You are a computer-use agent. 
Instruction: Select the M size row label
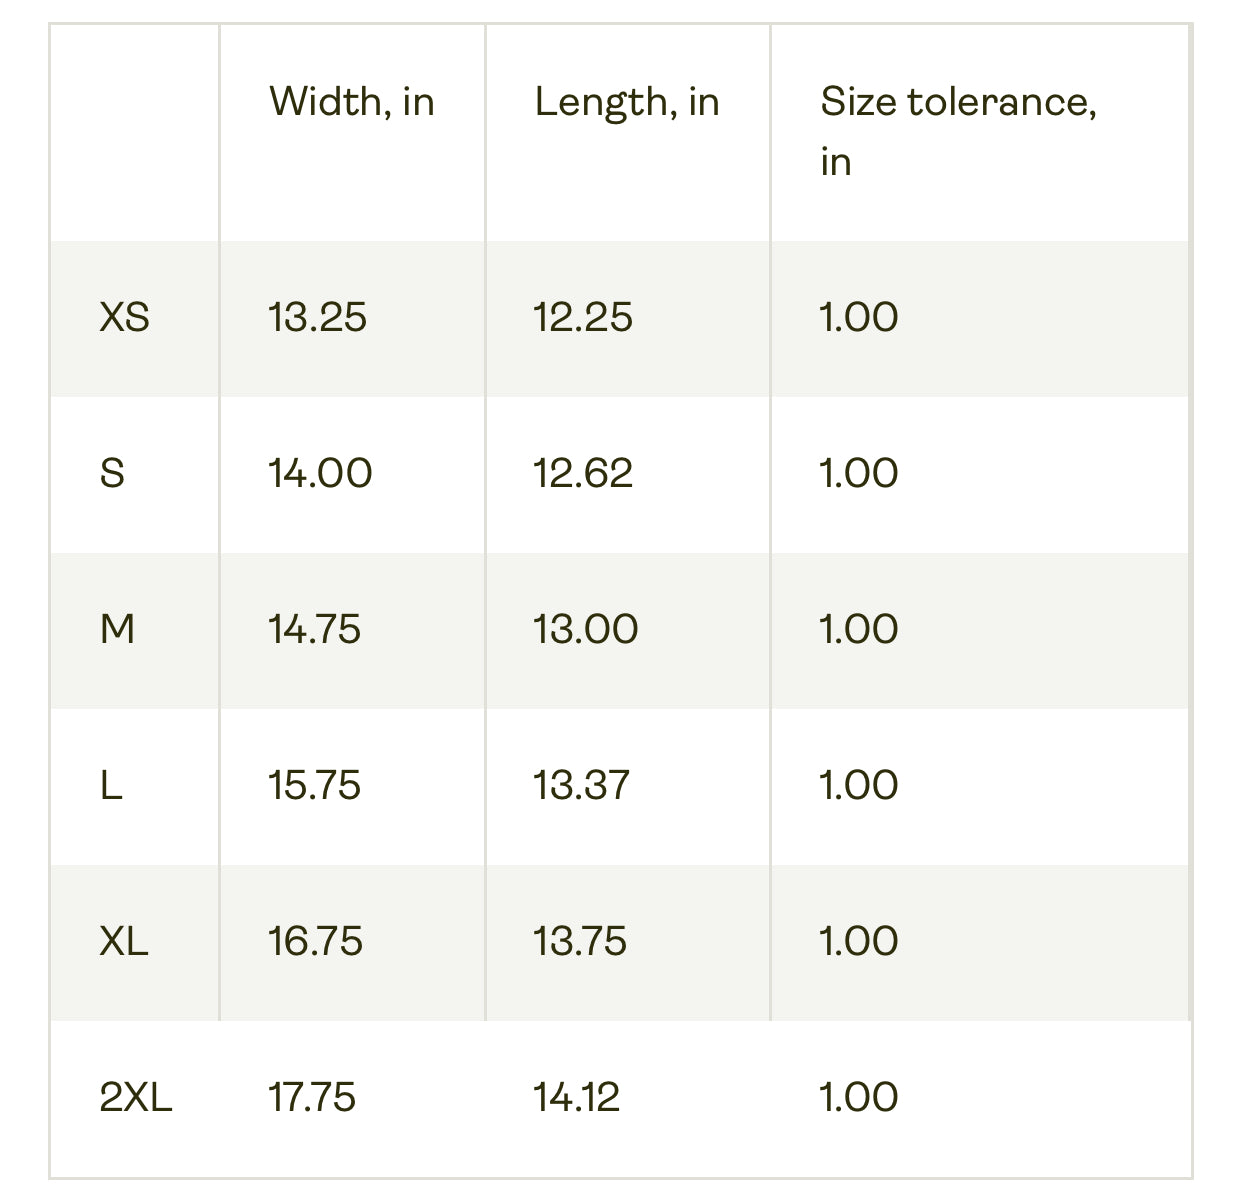coord(118,629)
